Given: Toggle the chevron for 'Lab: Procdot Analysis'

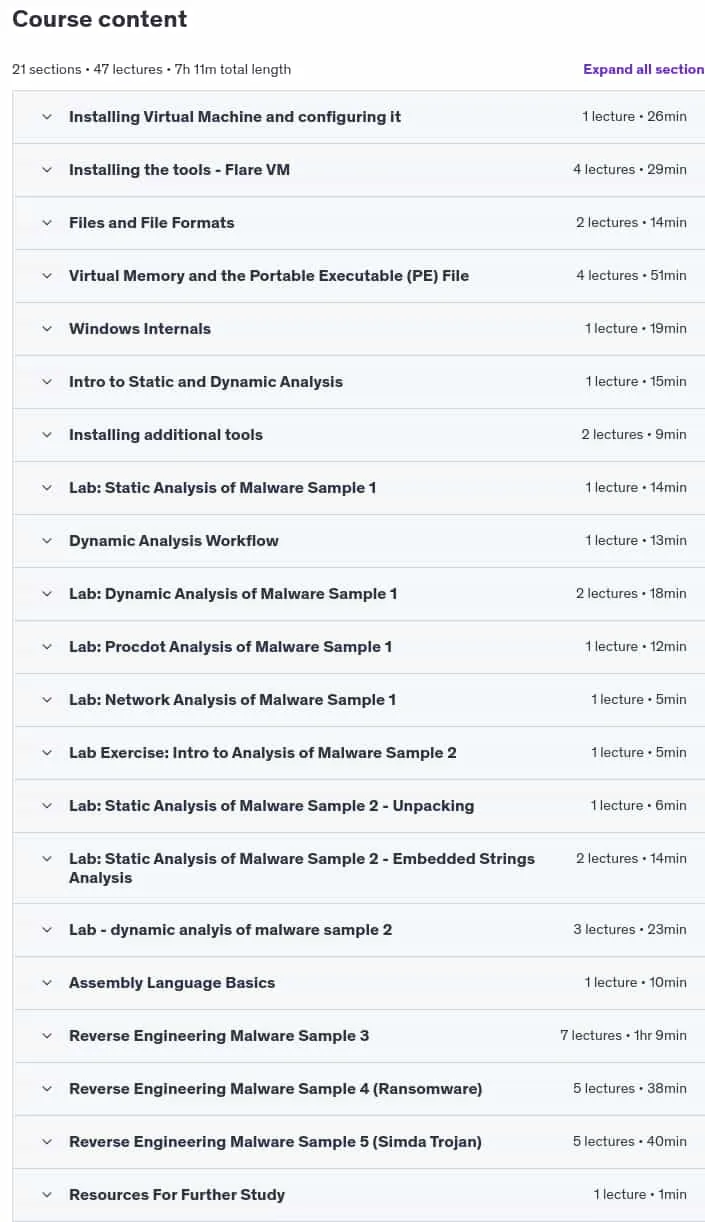Looking at the screenshot, I should [47, 647].
